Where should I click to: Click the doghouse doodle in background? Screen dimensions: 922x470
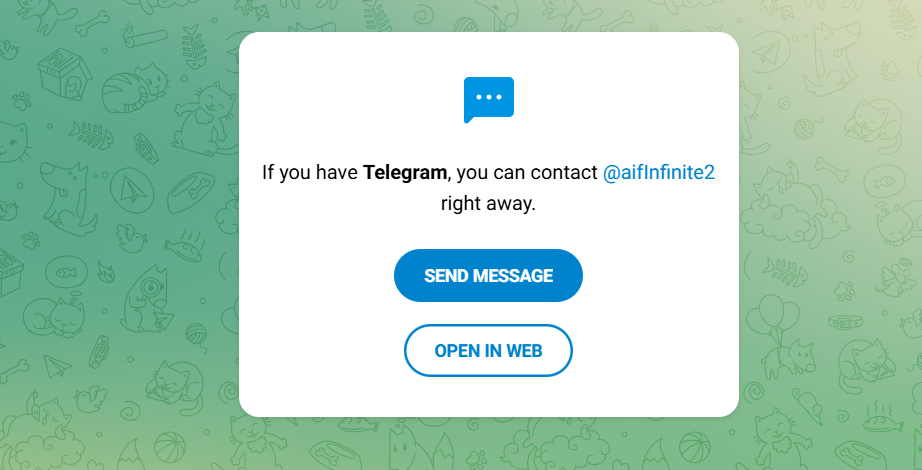pos(65,75)
